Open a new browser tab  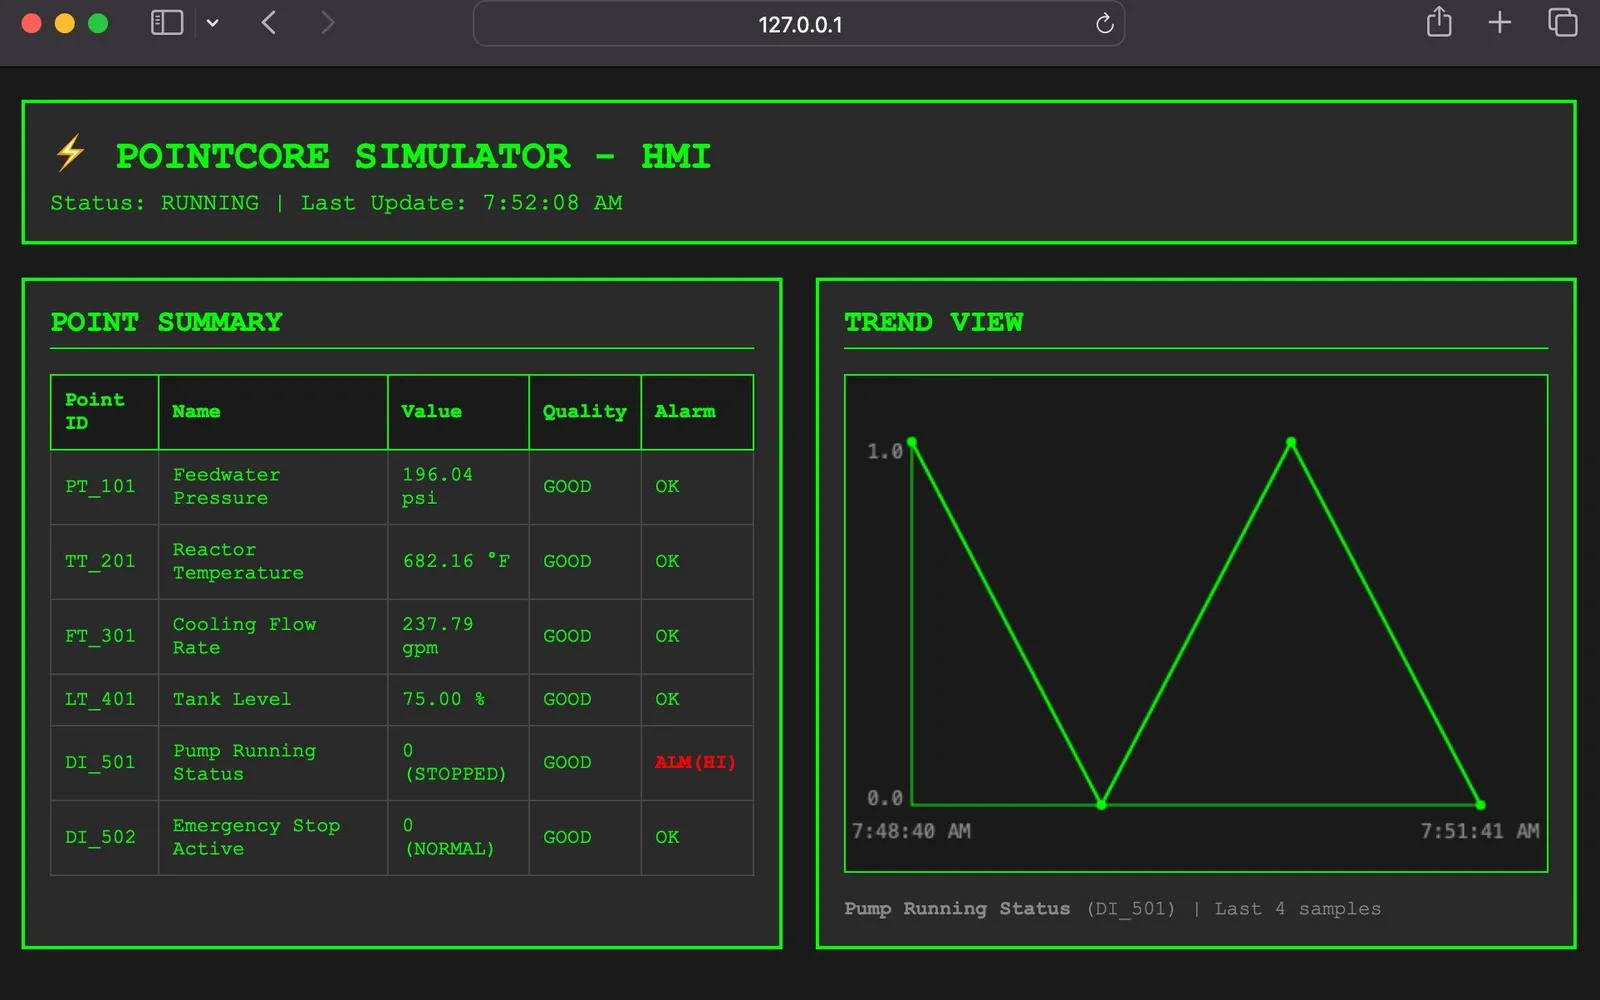coord(1499,22)
